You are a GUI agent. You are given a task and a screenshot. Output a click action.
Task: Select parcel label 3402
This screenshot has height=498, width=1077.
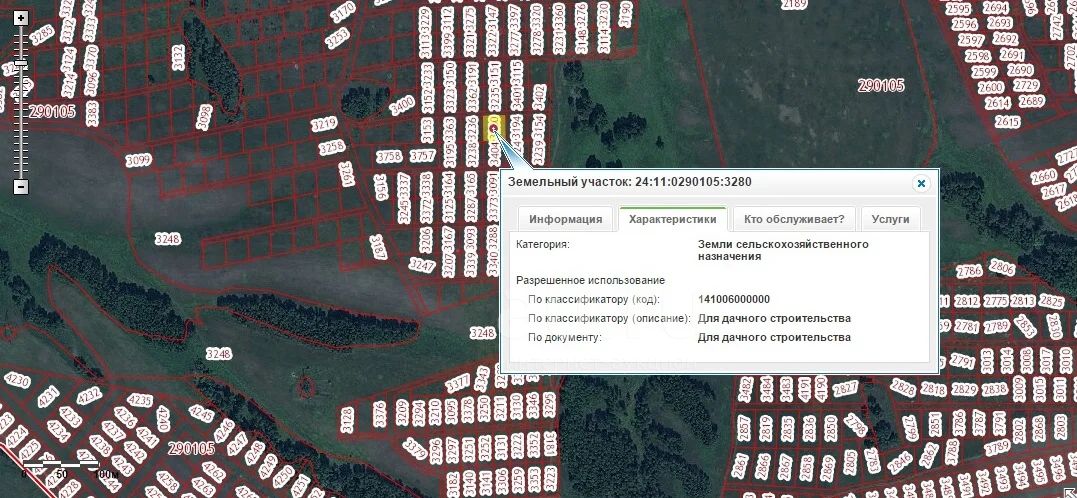pyautogui.click(x=539, y=97)
